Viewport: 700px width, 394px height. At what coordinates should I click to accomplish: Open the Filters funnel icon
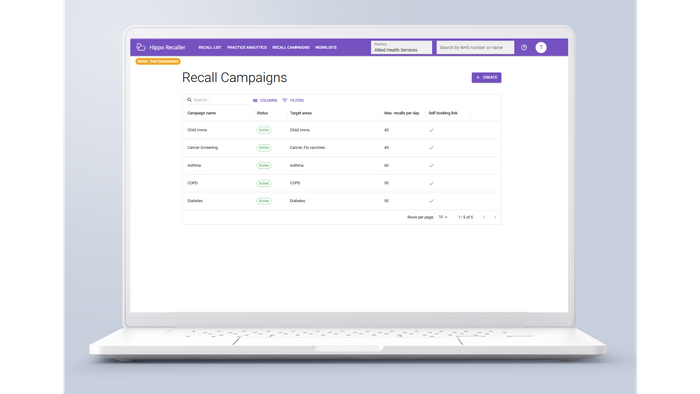point(284,100)
